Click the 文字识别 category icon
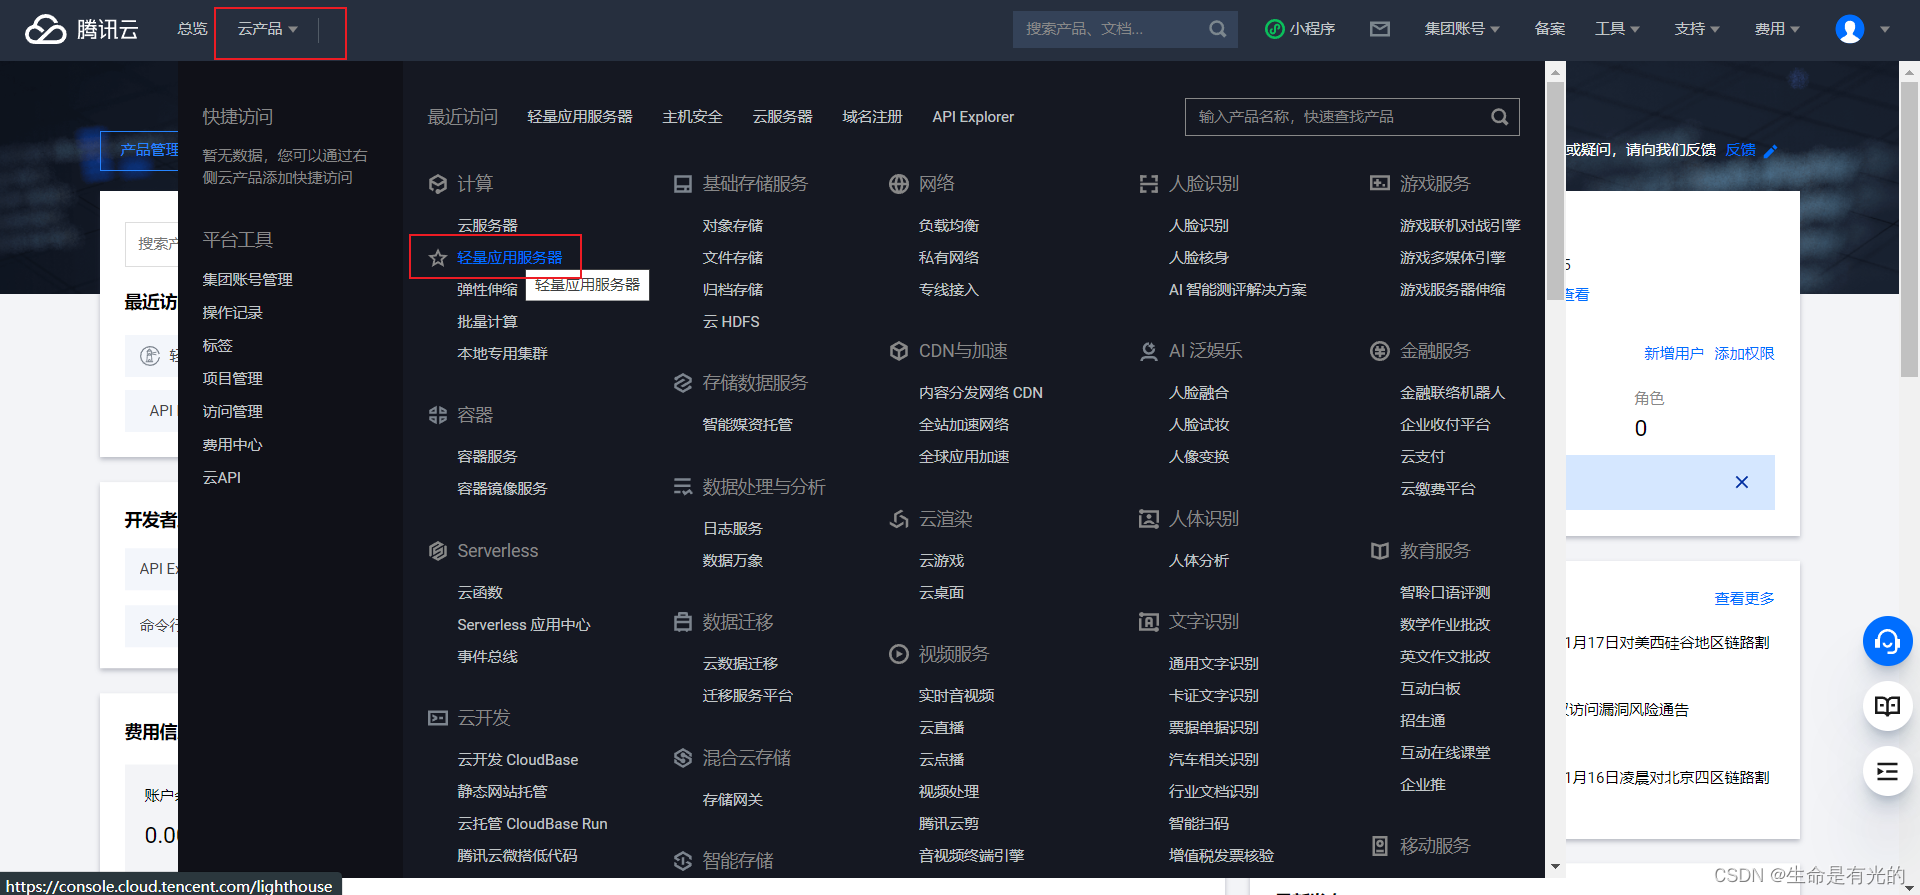1920x895 pixels. [1149, 622]
